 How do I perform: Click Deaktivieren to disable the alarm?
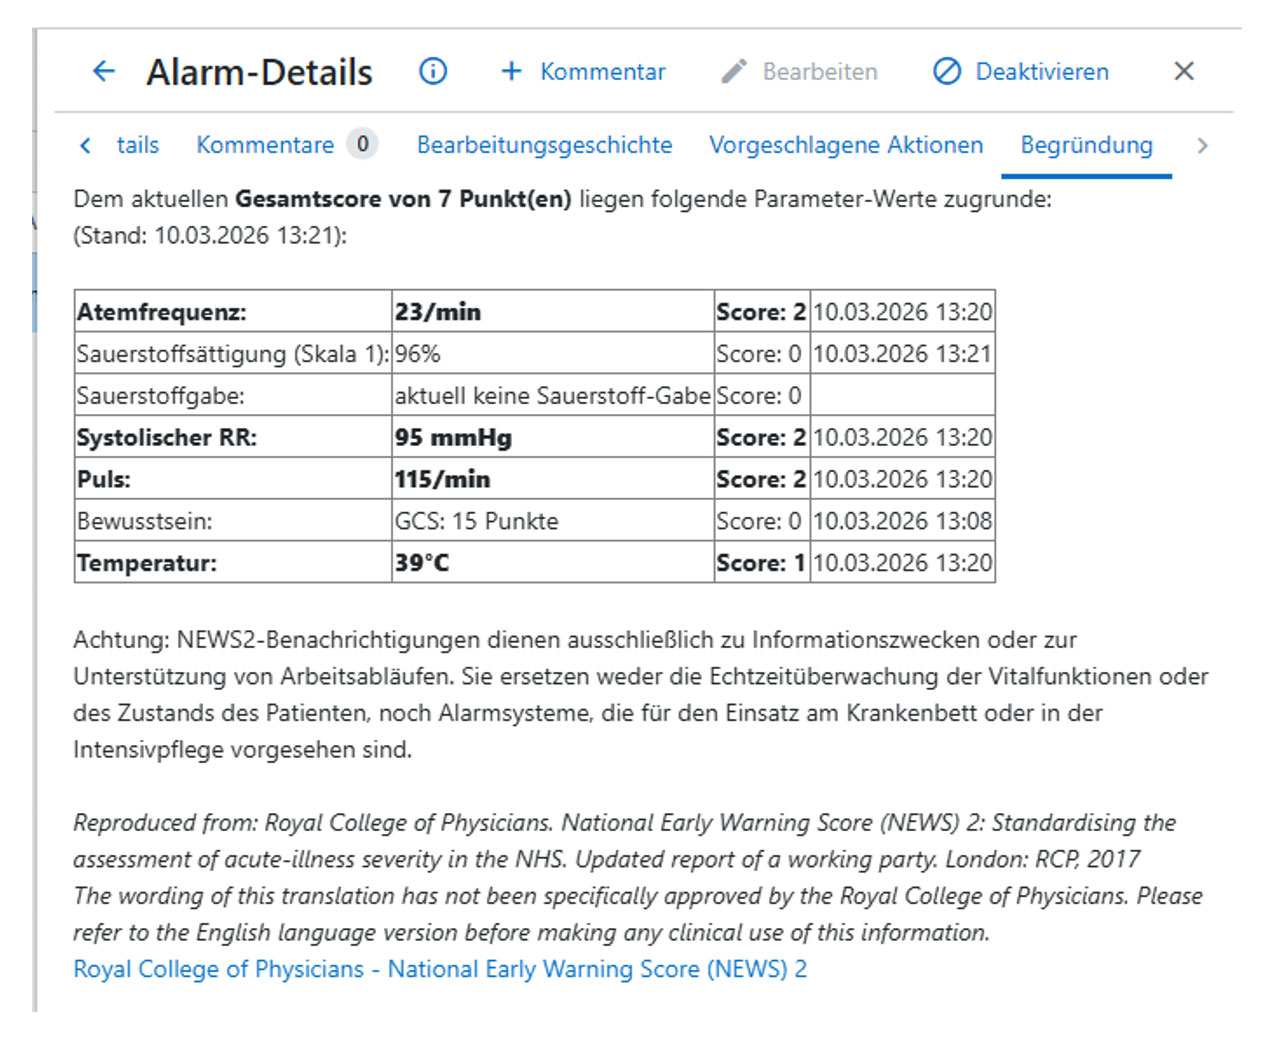1042,71
